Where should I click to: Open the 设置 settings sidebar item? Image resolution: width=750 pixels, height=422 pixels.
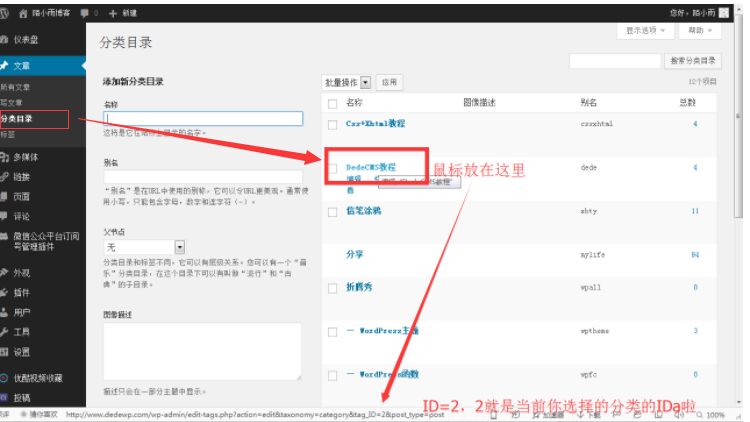21,351
